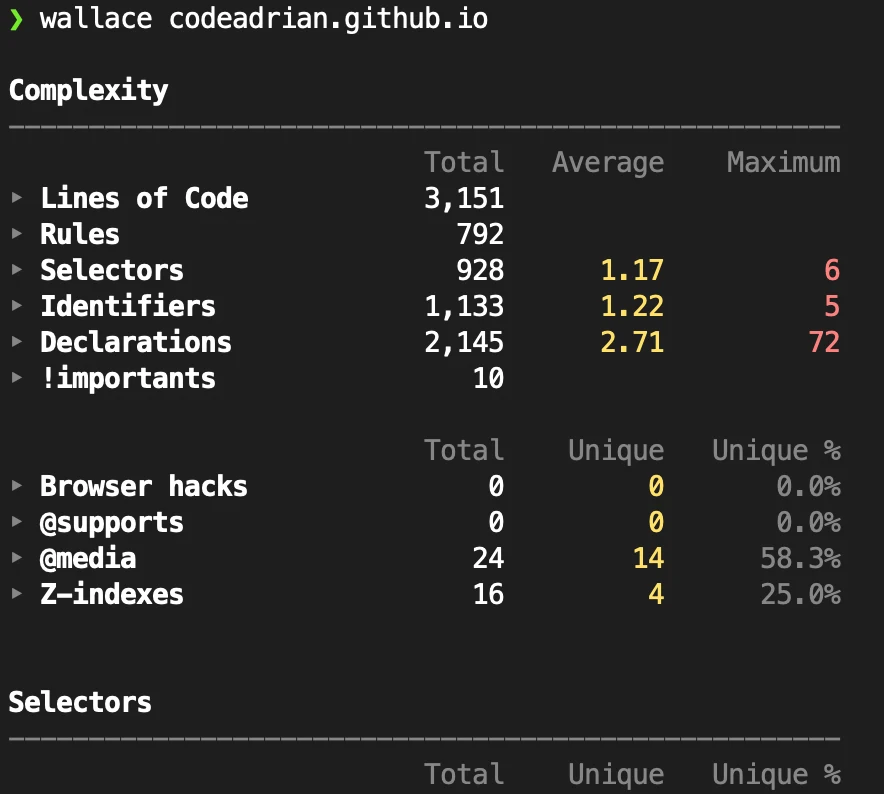Expand the Selectors row disclosure triangle

click(x=16, y=270)
